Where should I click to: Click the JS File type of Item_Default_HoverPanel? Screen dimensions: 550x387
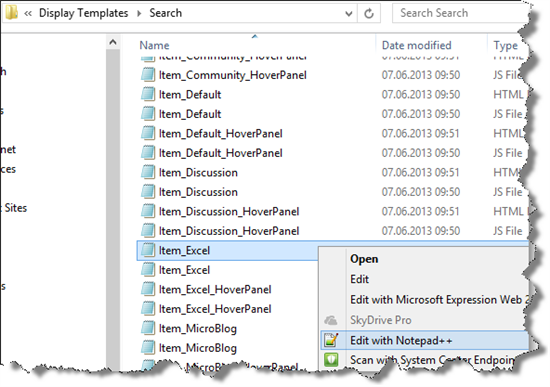(508, 153)
